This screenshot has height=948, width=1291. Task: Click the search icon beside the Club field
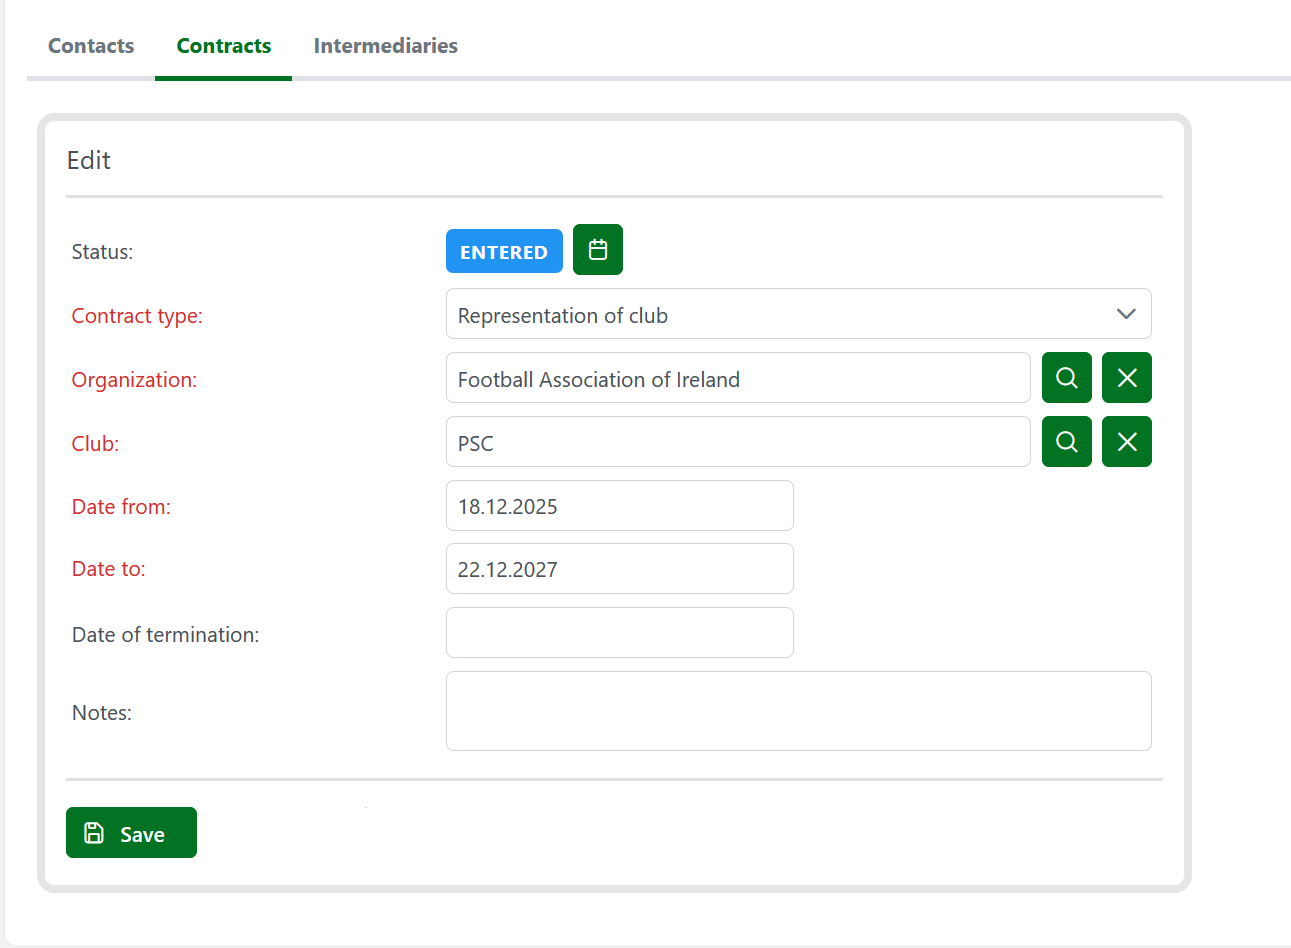(1066, 442)
